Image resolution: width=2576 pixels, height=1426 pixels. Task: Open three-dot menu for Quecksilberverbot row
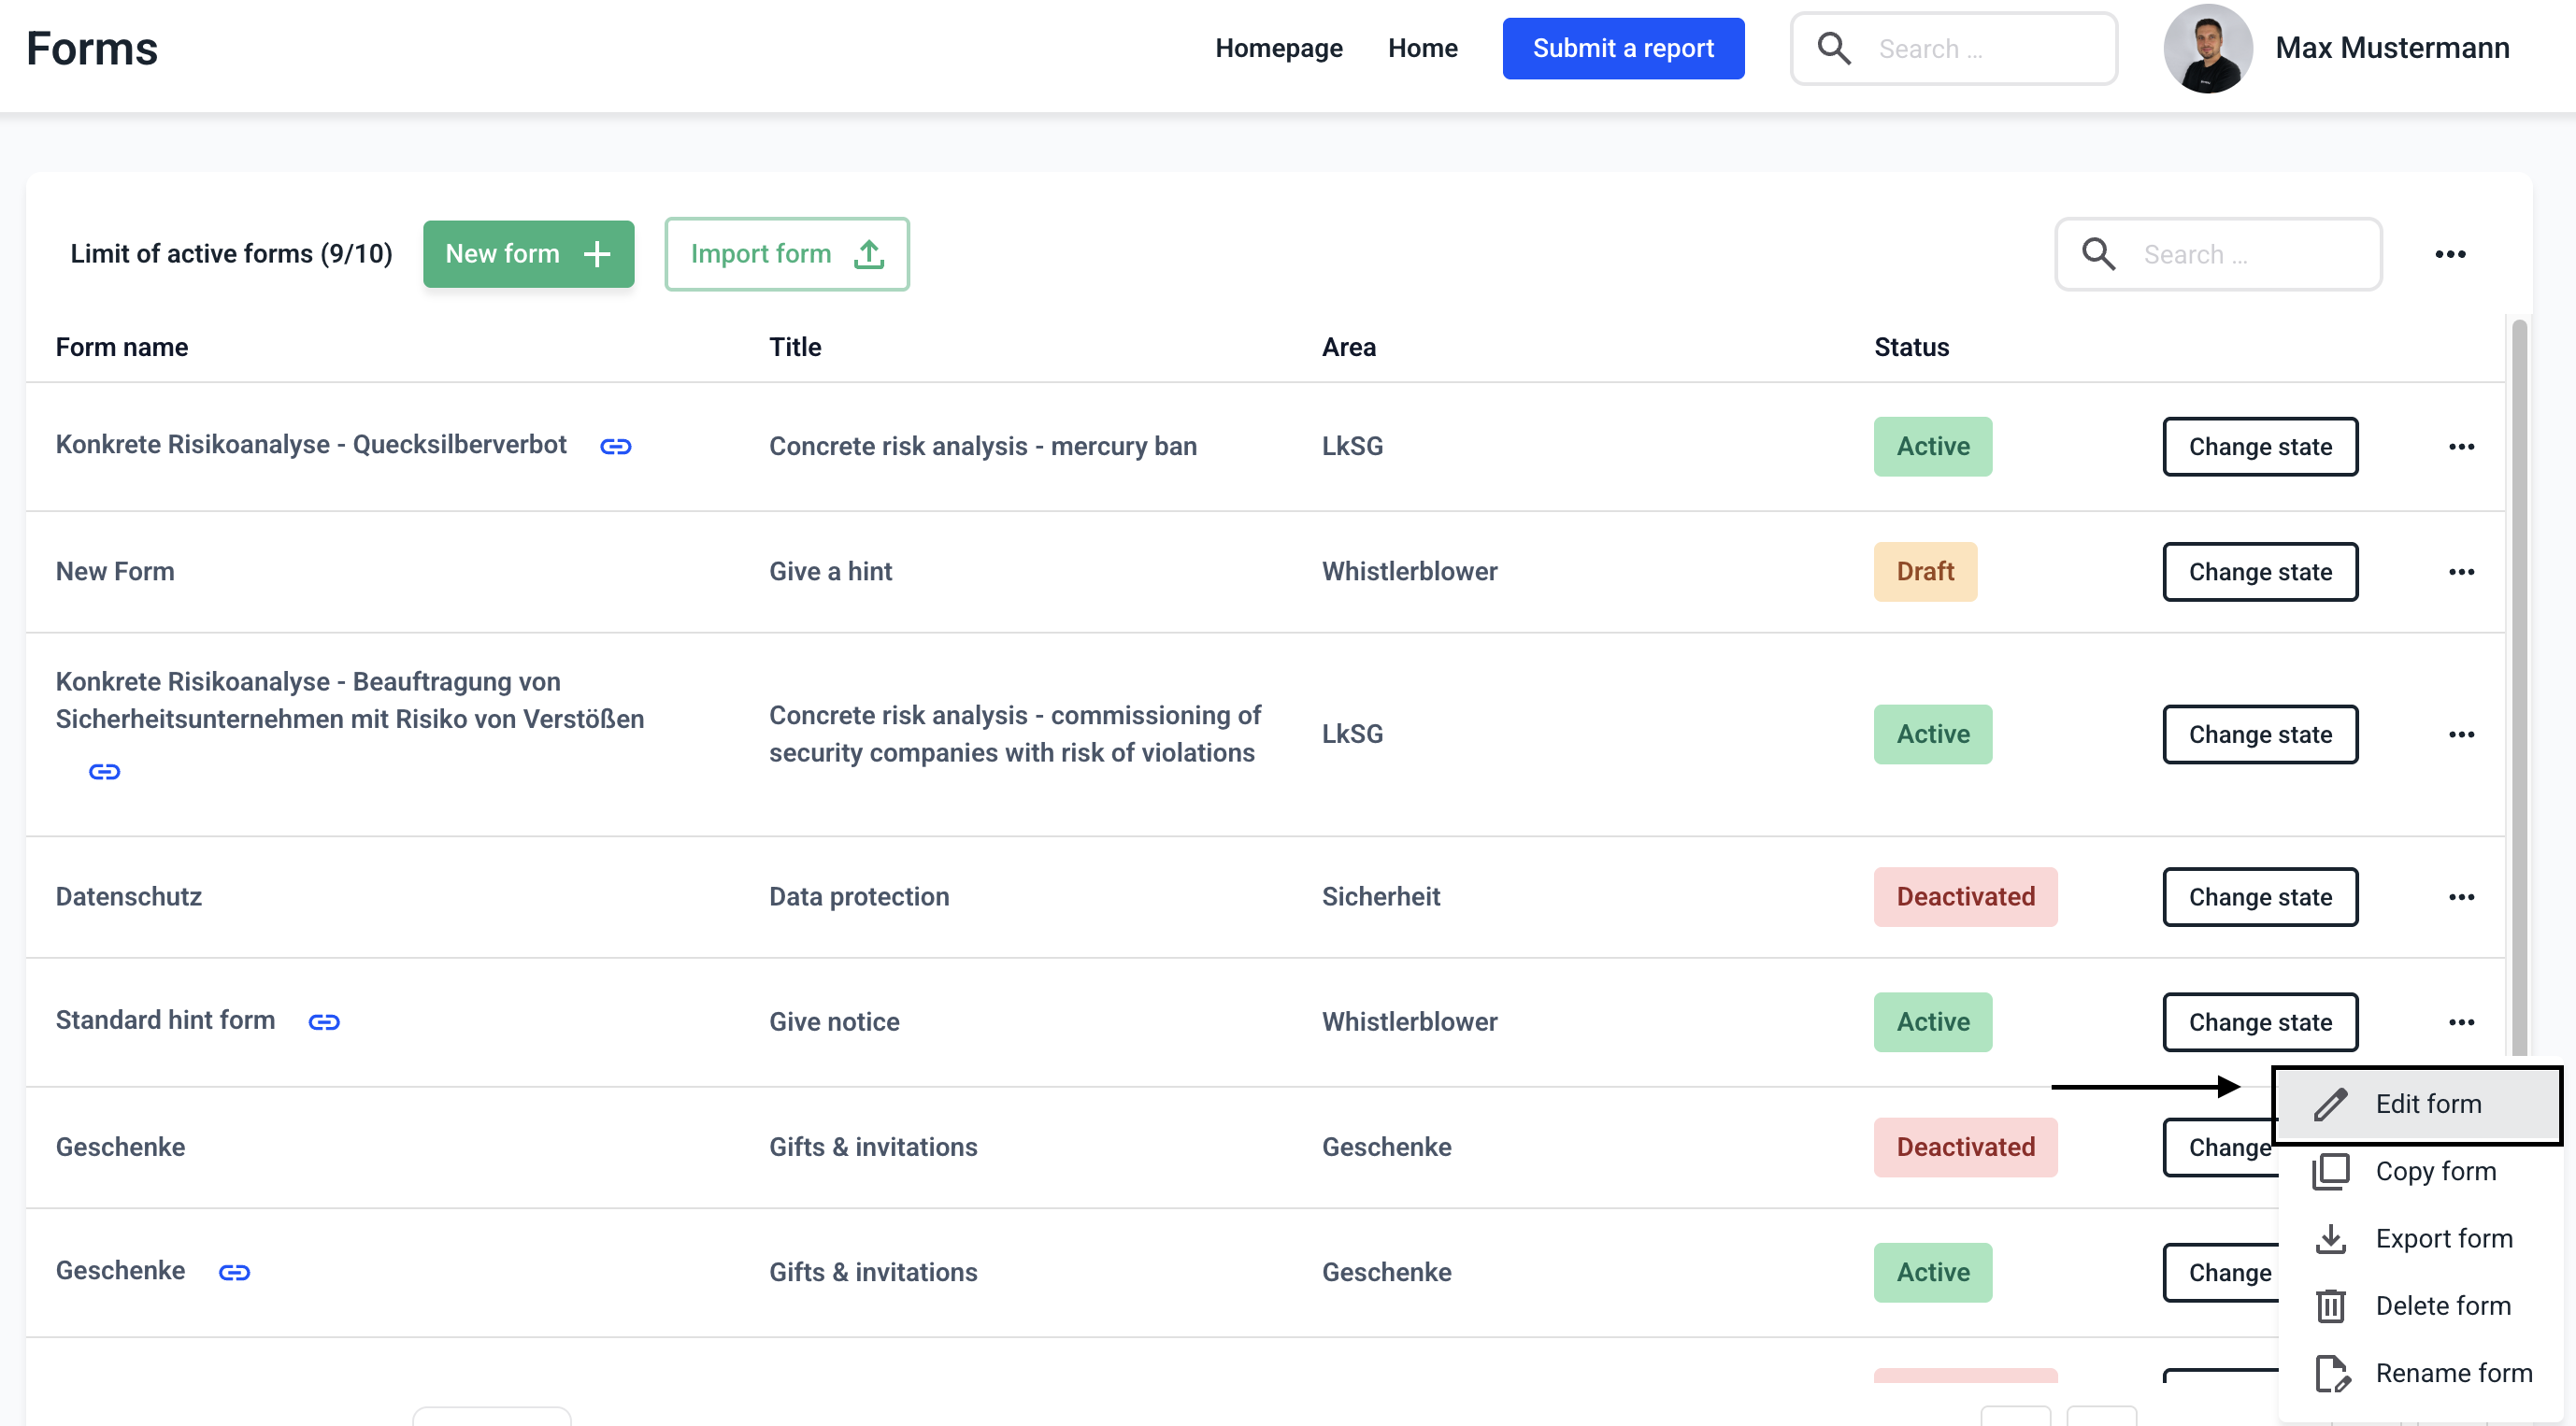[x=2461, y=446]
